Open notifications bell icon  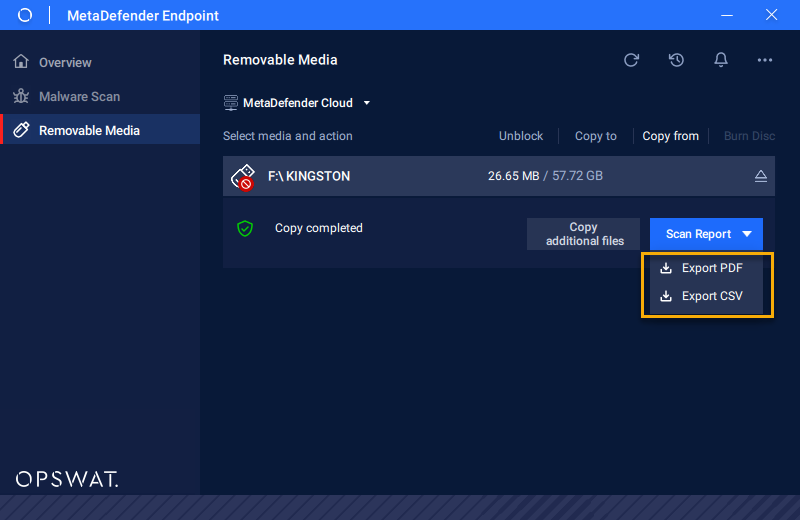720,60
